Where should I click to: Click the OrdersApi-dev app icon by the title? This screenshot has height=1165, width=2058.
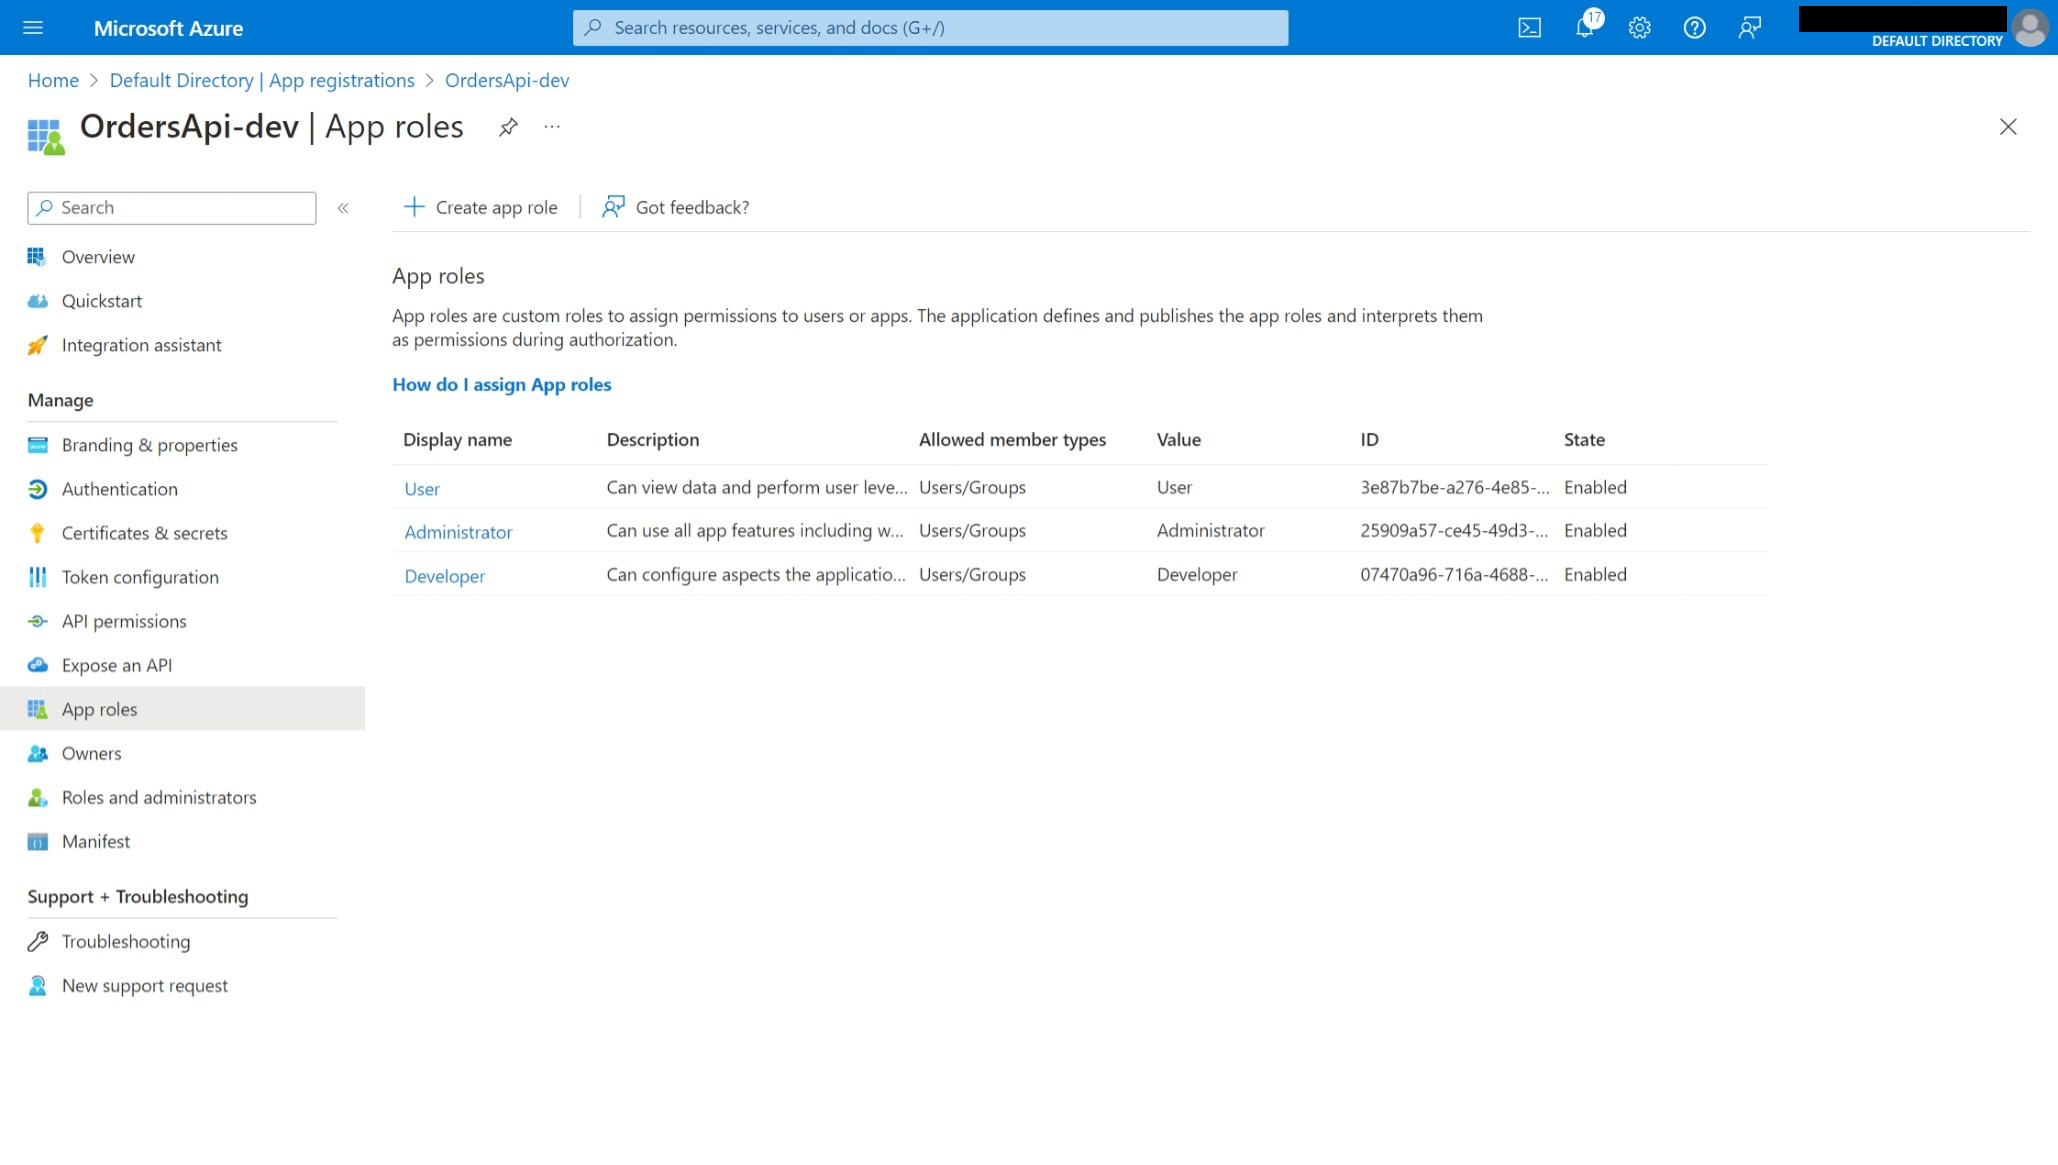coord(45,136)
